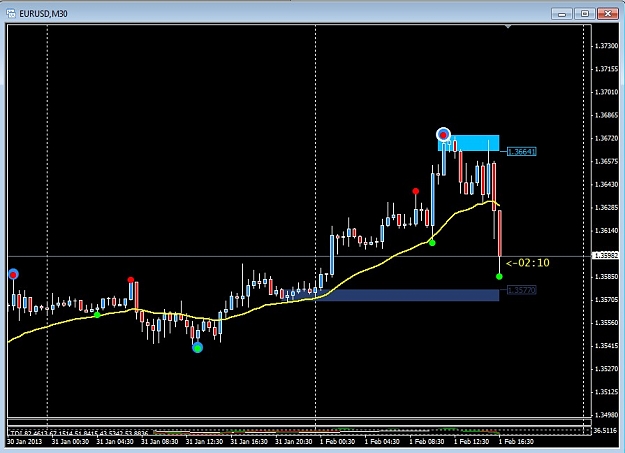Click the 30 Jan 2013 time axis label
The image size is (625, 453).
[25, 442]
